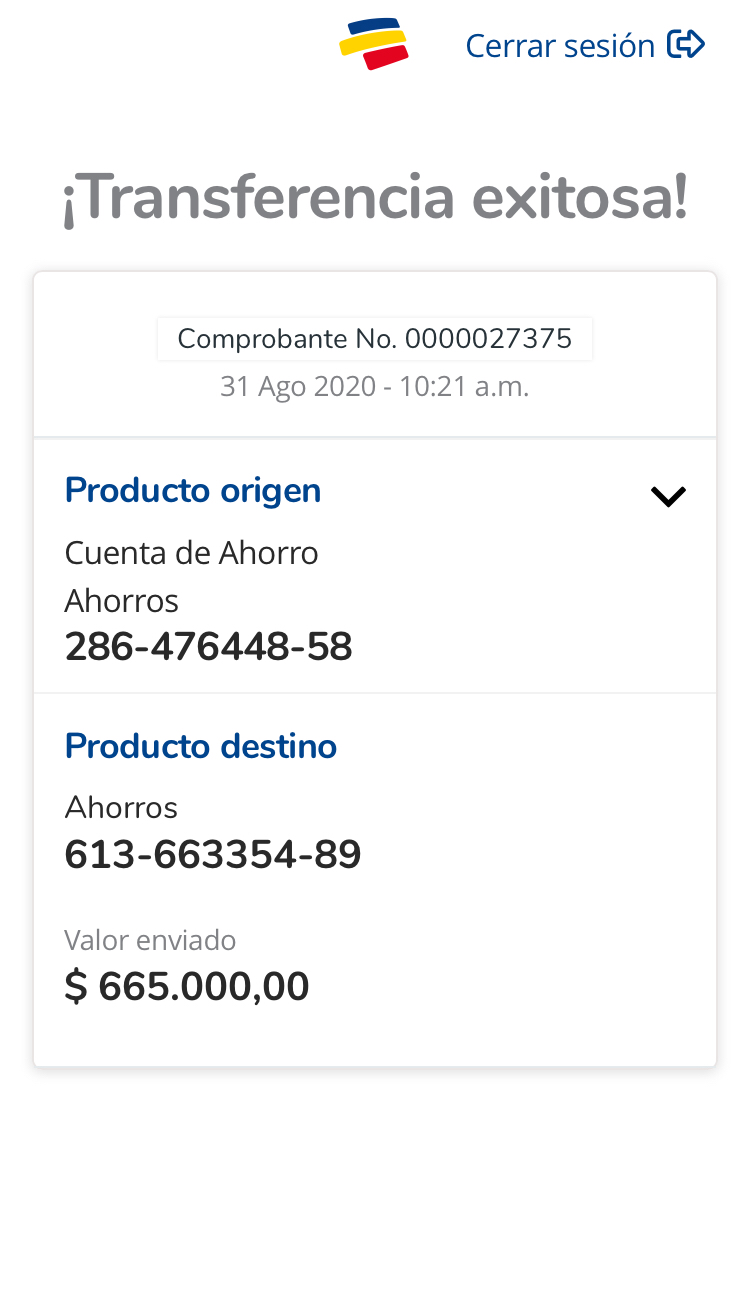This screenshot has height=1294, width=750.
Task: Click the Valor enviado label
Action: (150, 940)
